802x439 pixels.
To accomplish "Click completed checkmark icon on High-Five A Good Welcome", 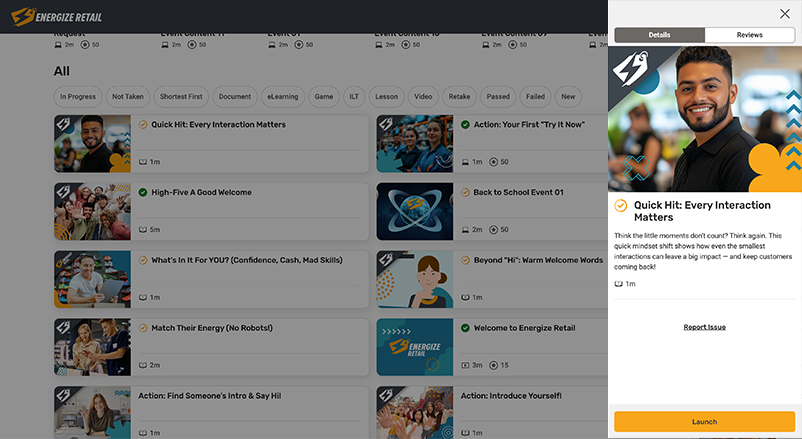I will (x=143, y=192).
